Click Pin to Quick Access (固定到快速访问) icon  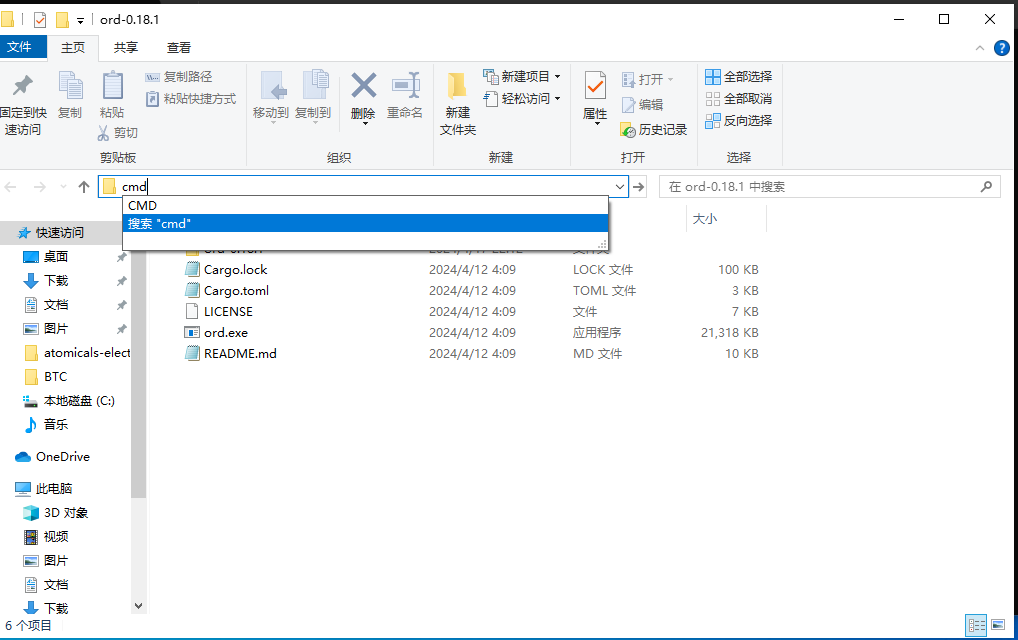22,87
